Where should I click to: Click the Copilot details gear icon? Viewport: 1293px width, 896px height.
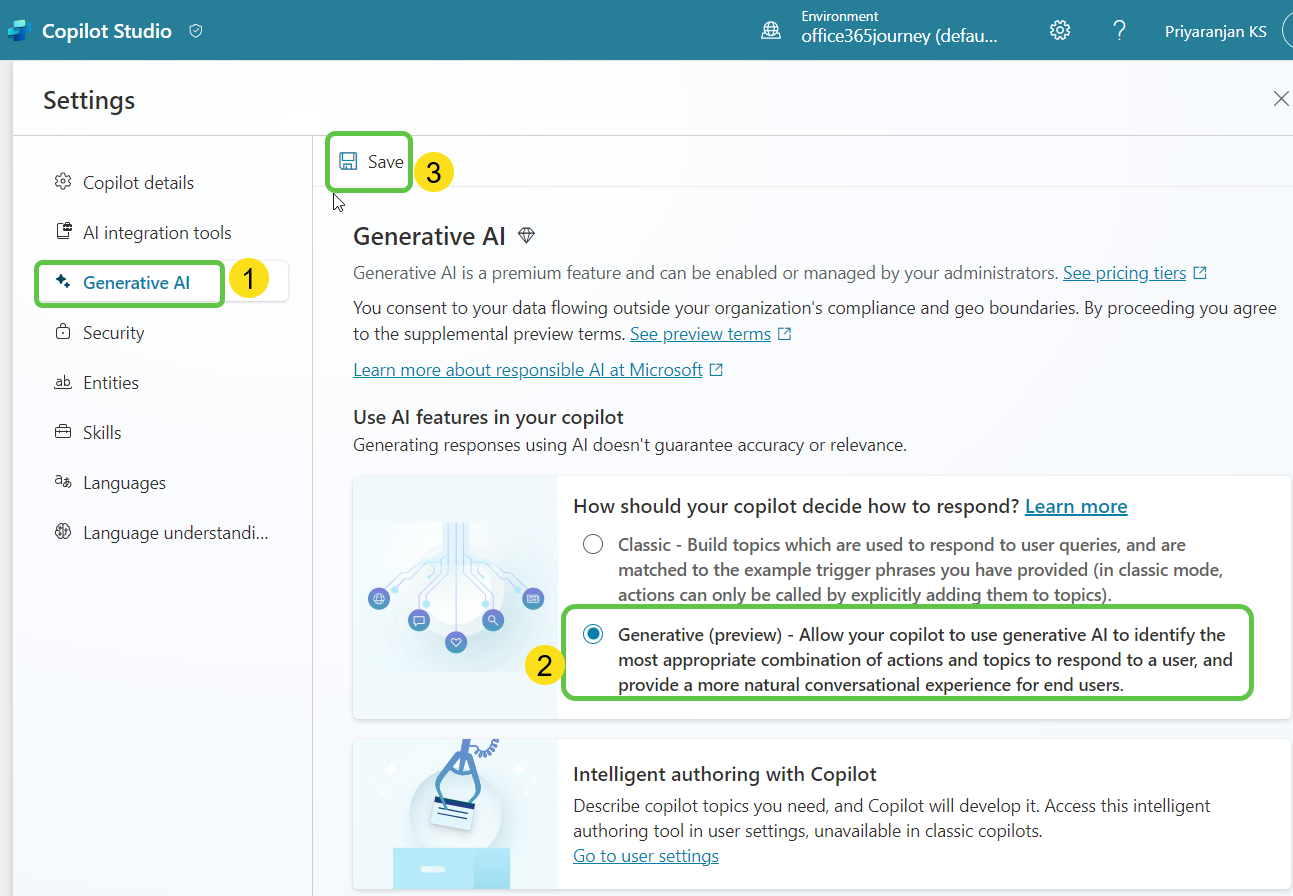63,182
